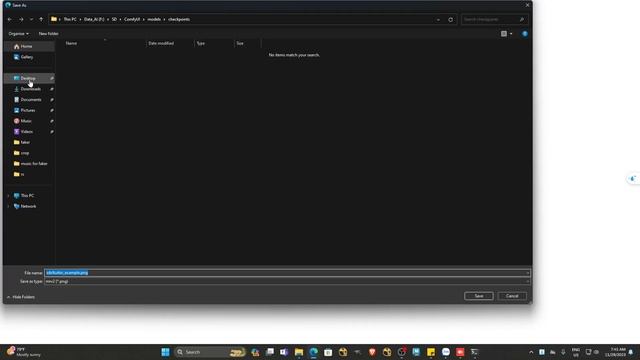This screenshot has width=640, height=360.
Task: Open the Organize menu
Action: 19,33
